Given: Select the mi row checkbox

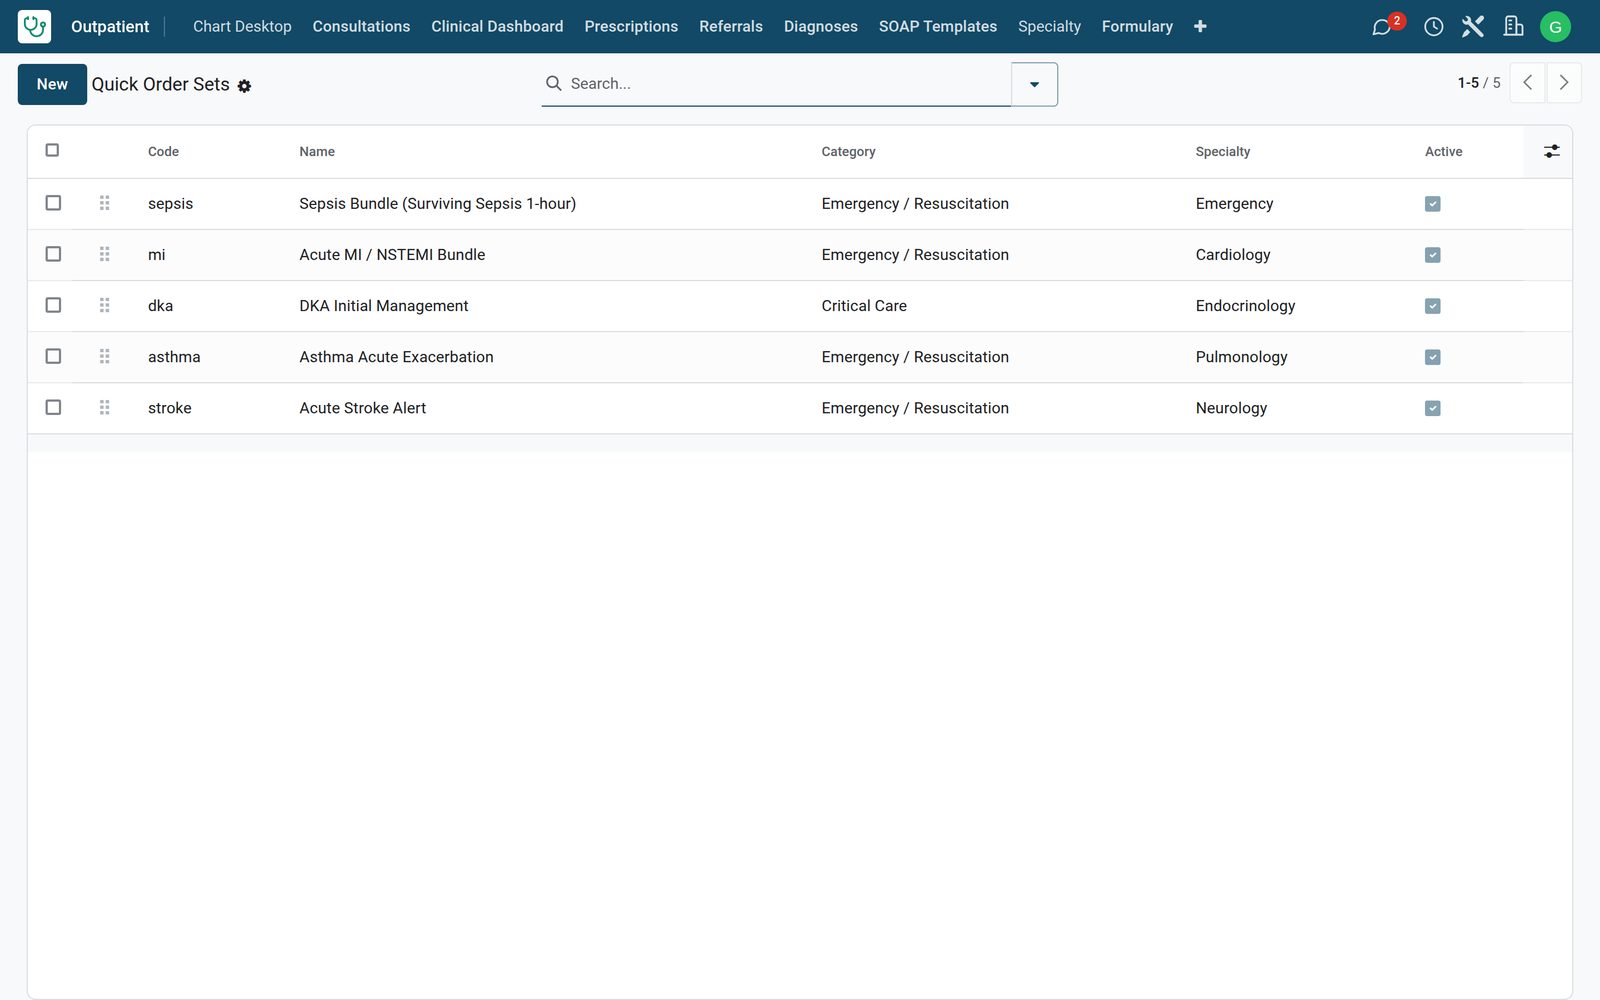Looking at the screenshot, I should [x=53, y=254].
